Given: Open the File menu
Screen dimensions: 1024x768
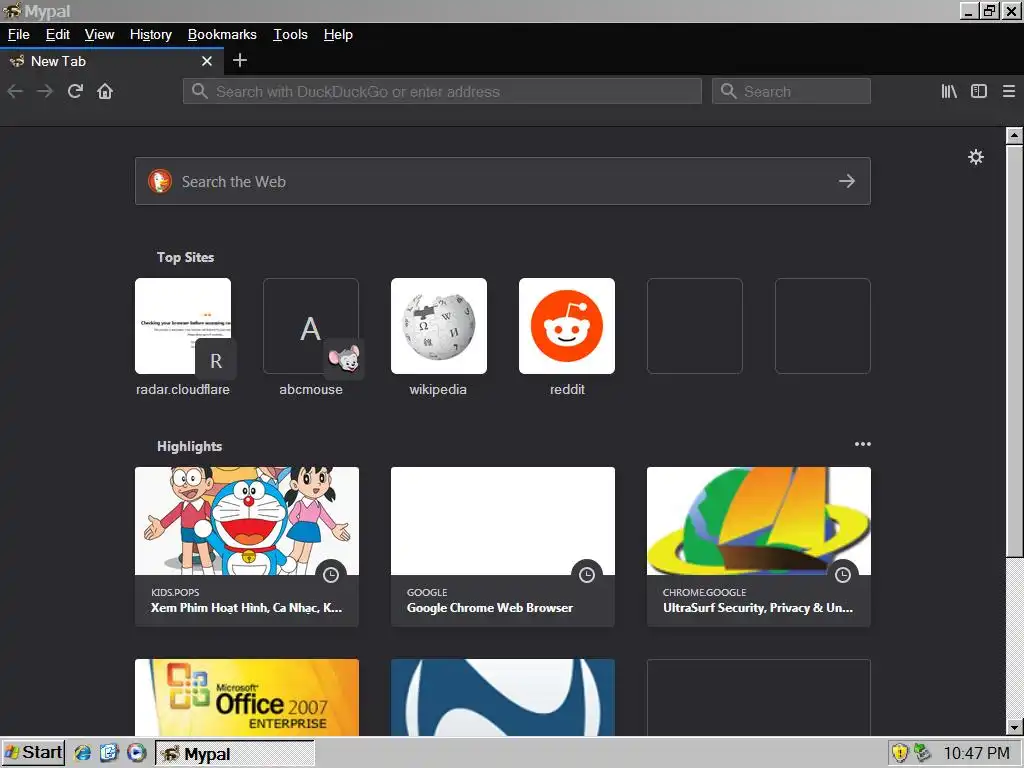Looking at the screenshot, I should click(x=18, y=35).
